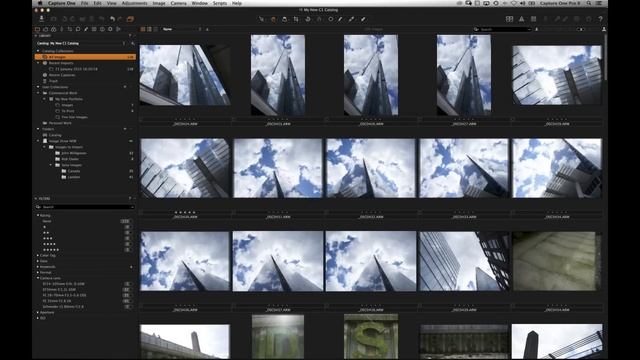
Task: Filter by None rating toggle
Action: [125, 221]
